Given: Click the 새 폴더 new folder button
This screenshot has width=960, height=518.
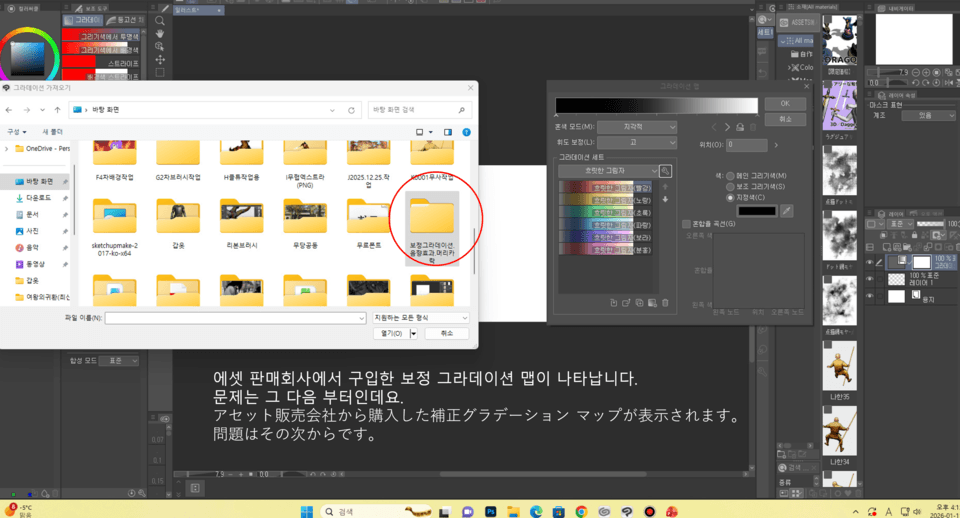Looking at the screenshot, I should [x=53, y=132].
